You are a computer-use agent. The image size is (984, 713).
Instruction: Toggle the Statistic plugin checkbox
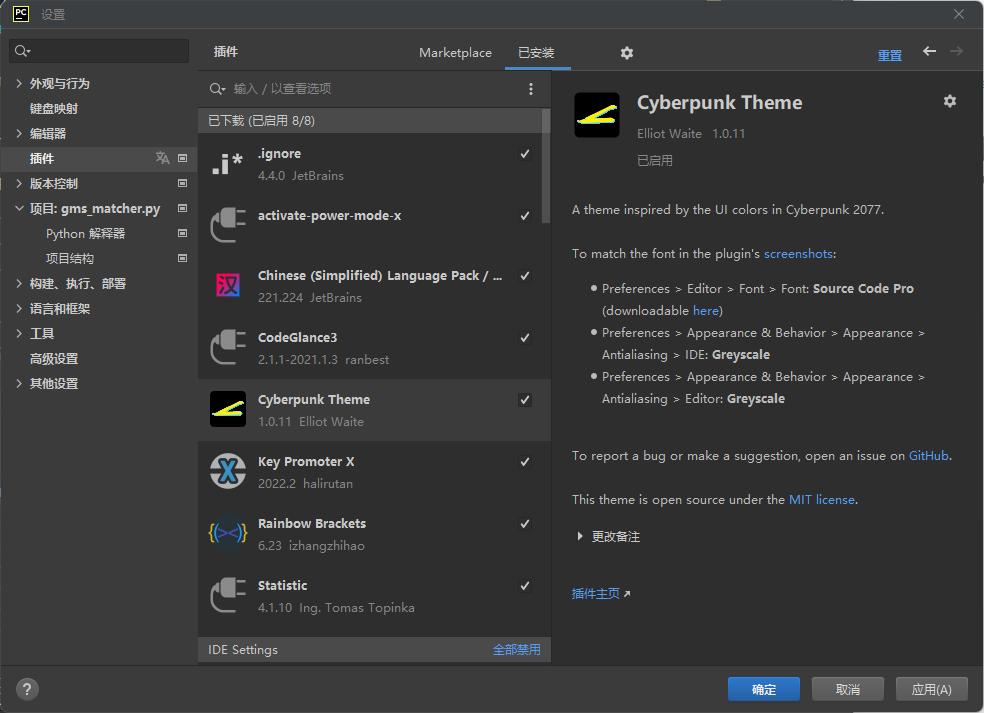click(x=525, y=586)
